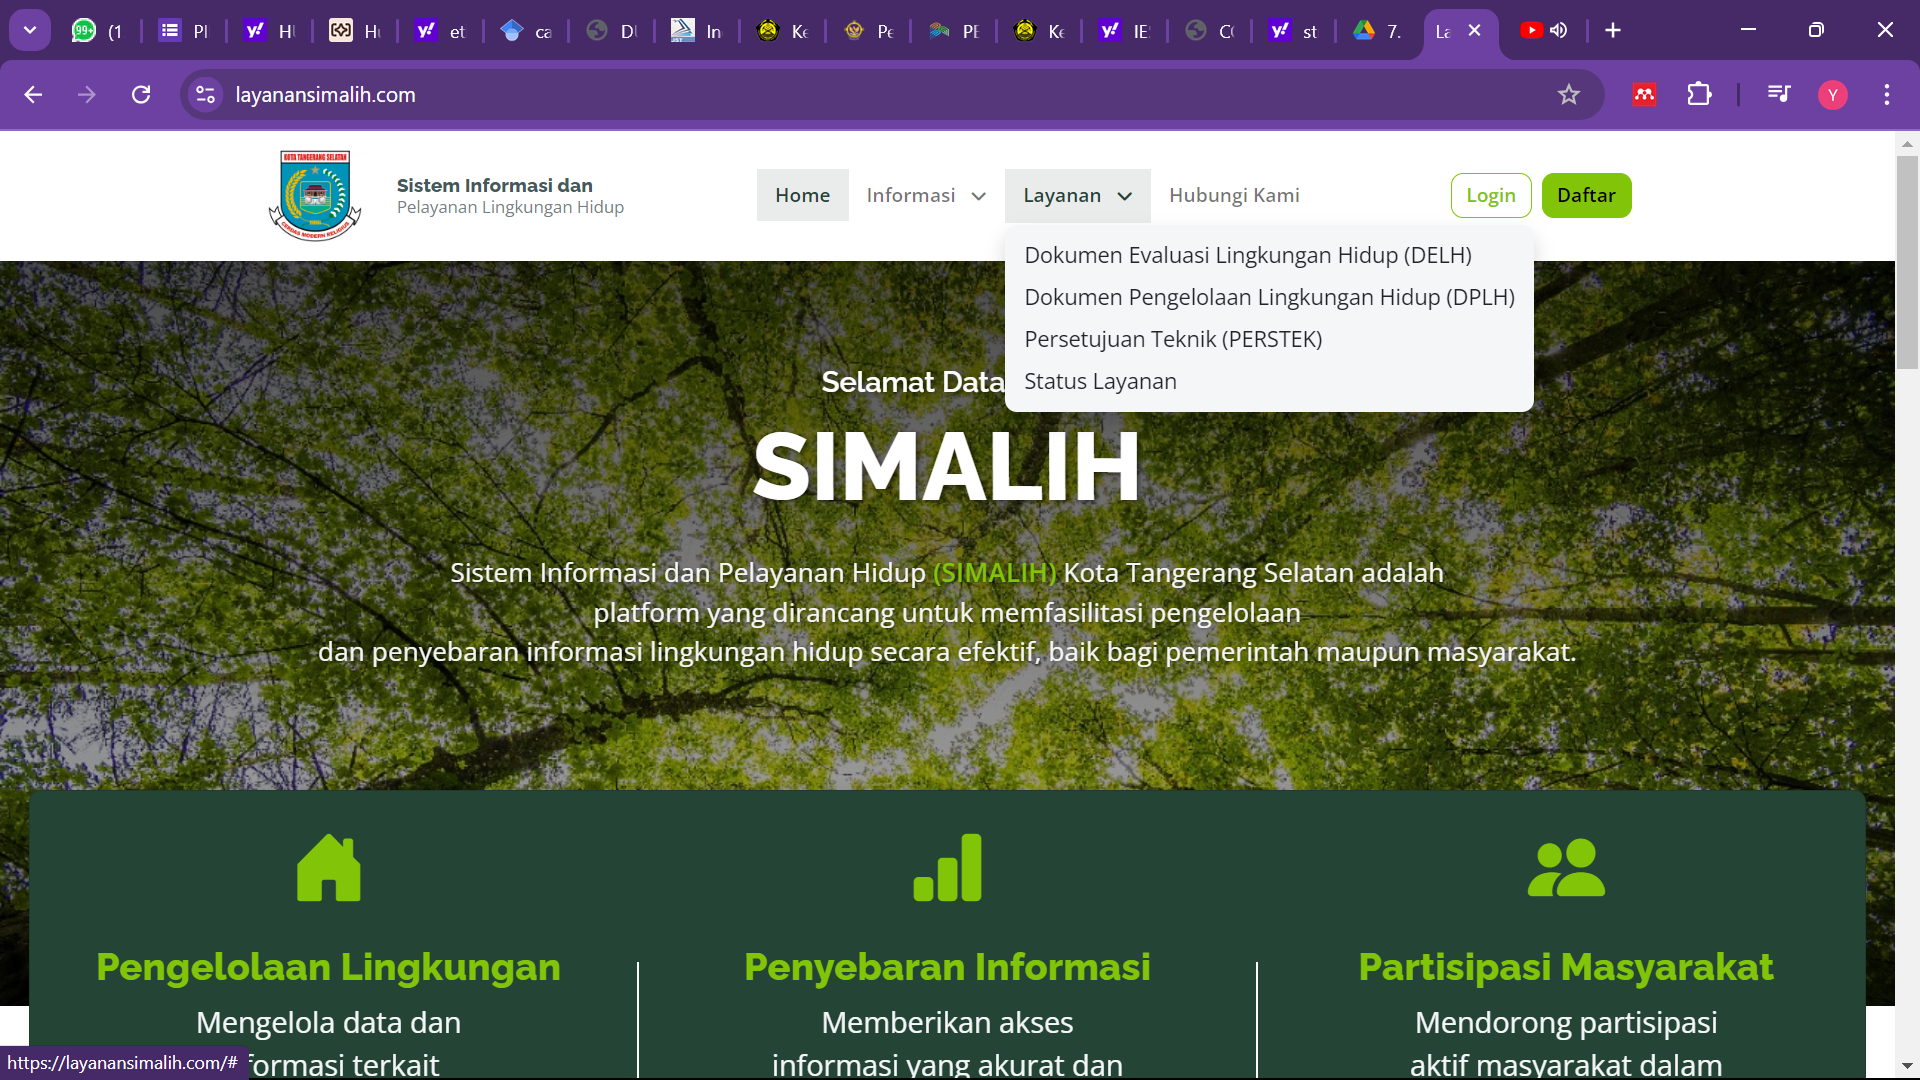Click the Pengelolaan Lingkungan heading
This screenshot has height=1080, width=1920.
328,966
